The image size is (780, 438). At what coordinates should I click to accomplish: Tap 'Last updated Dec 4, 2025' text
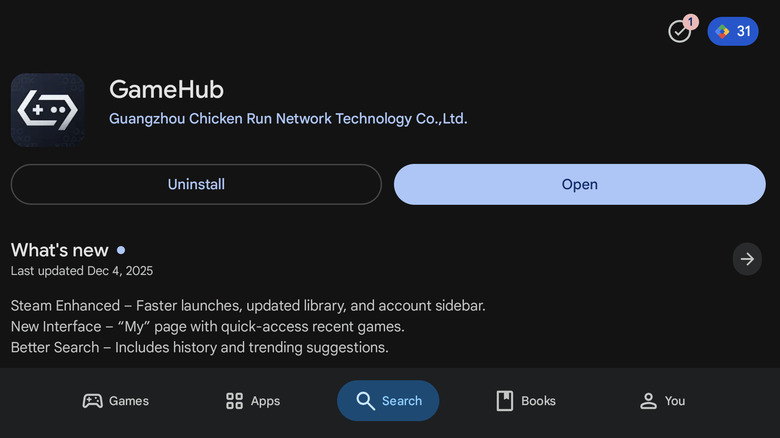pos(82,271)
